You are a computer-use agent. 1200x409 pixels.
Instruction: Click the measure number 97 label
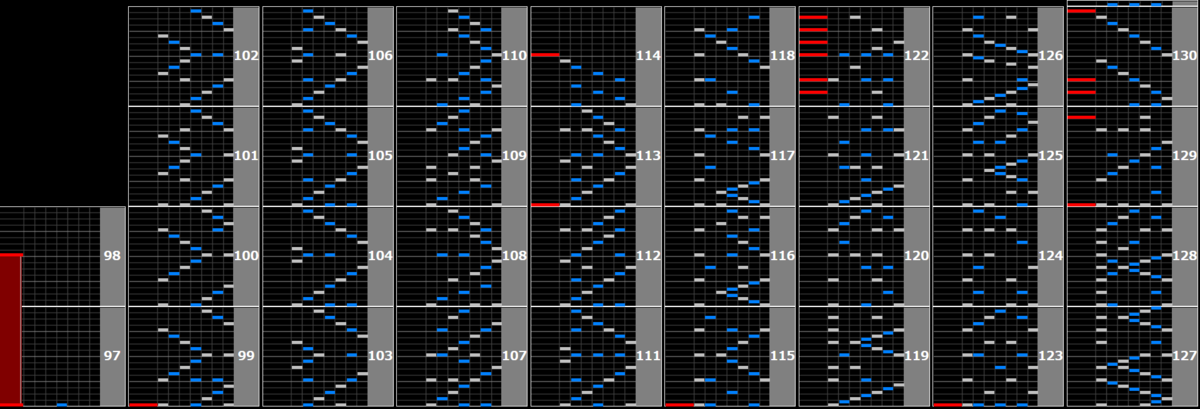112,356
